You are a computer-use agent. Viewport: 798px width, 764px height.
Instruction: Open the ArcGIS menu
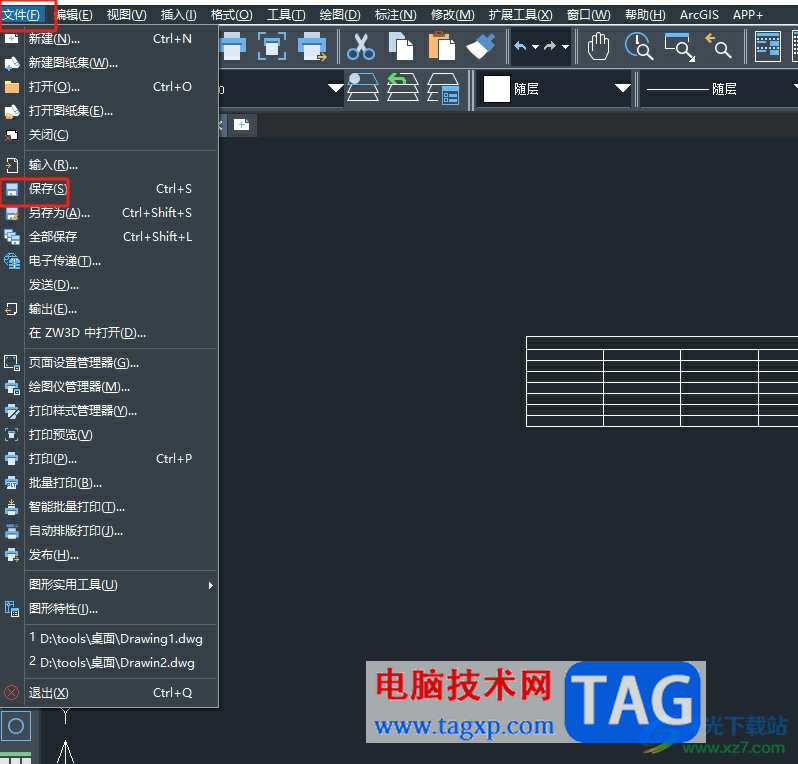[699, 15]
